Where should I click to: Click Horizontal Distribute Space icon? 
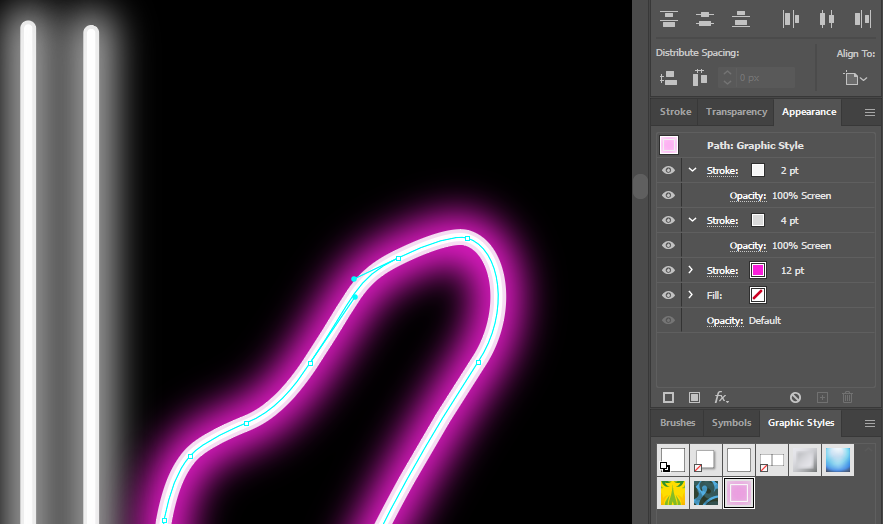[x=699, y=78]
